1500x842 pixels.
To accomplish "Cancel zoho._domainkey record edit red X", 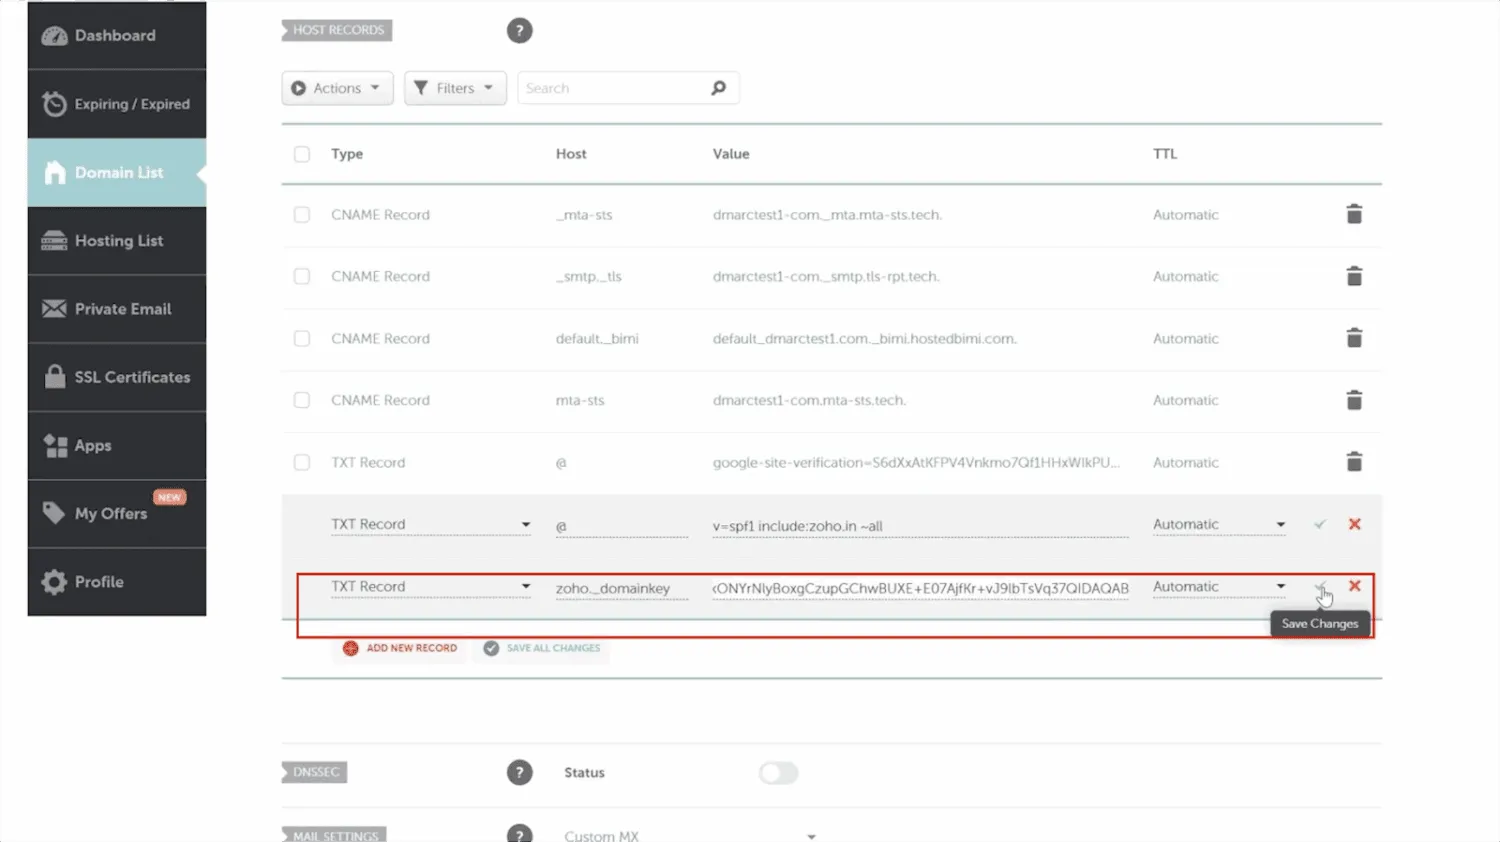I will [x=1355, y=586].
